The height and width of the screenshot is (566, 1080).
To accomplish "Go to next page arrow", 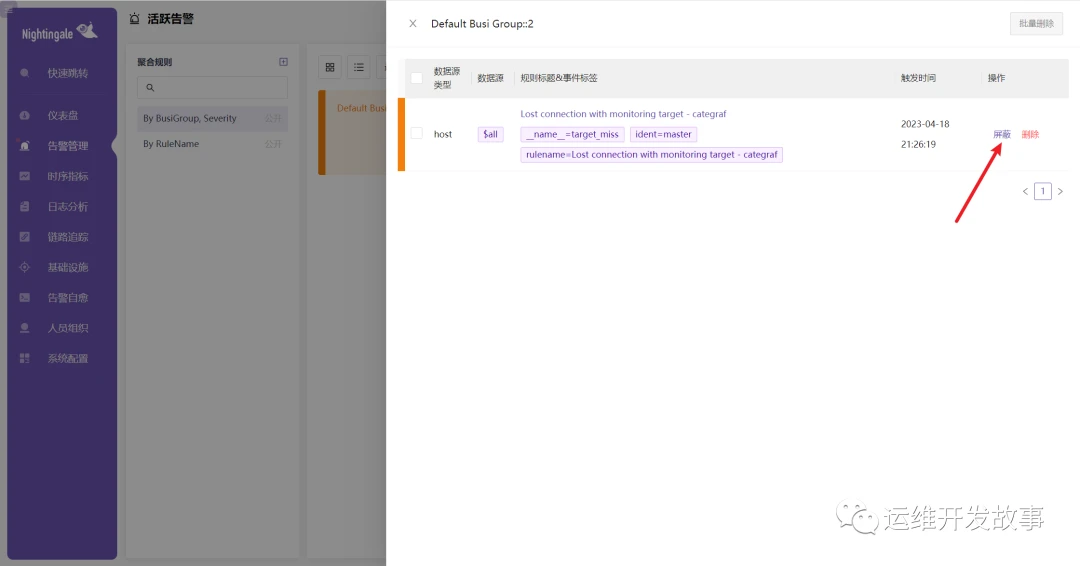I will point(1060,191).
